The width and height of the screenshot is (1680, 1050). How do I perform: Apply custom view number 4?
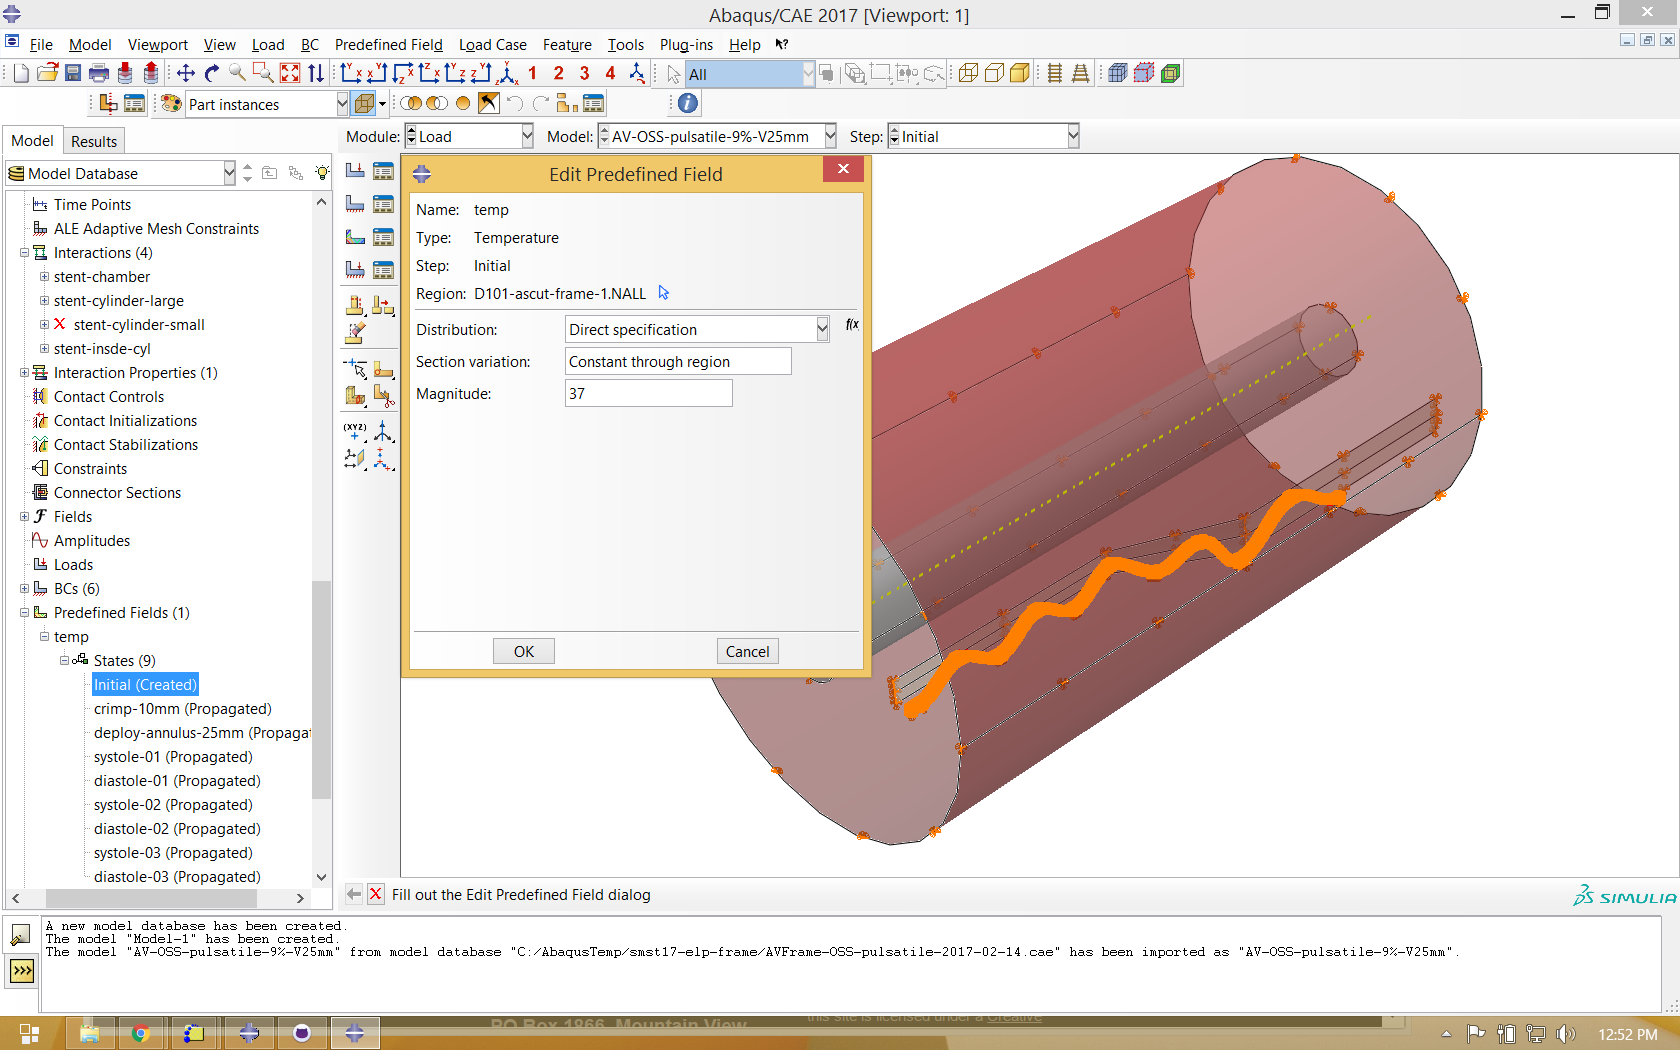pyautogui.click(x=611, y=73)
